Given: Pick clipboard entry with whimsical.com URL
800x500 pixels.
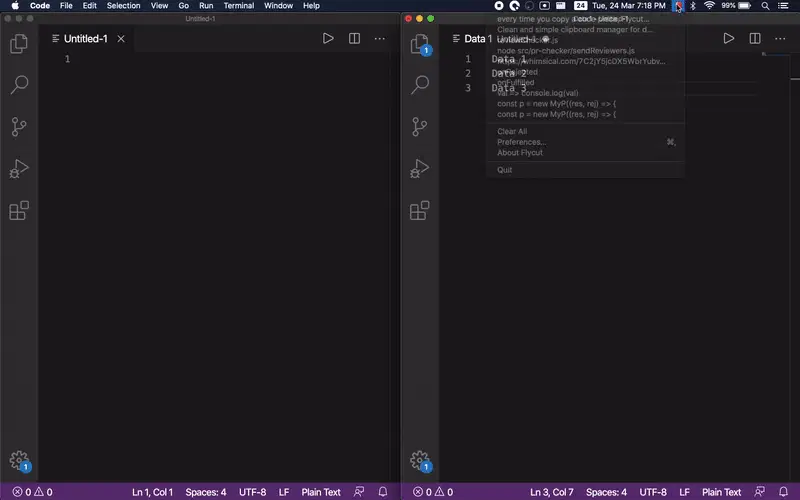Looking at the screenshot, I should point(585,61).
